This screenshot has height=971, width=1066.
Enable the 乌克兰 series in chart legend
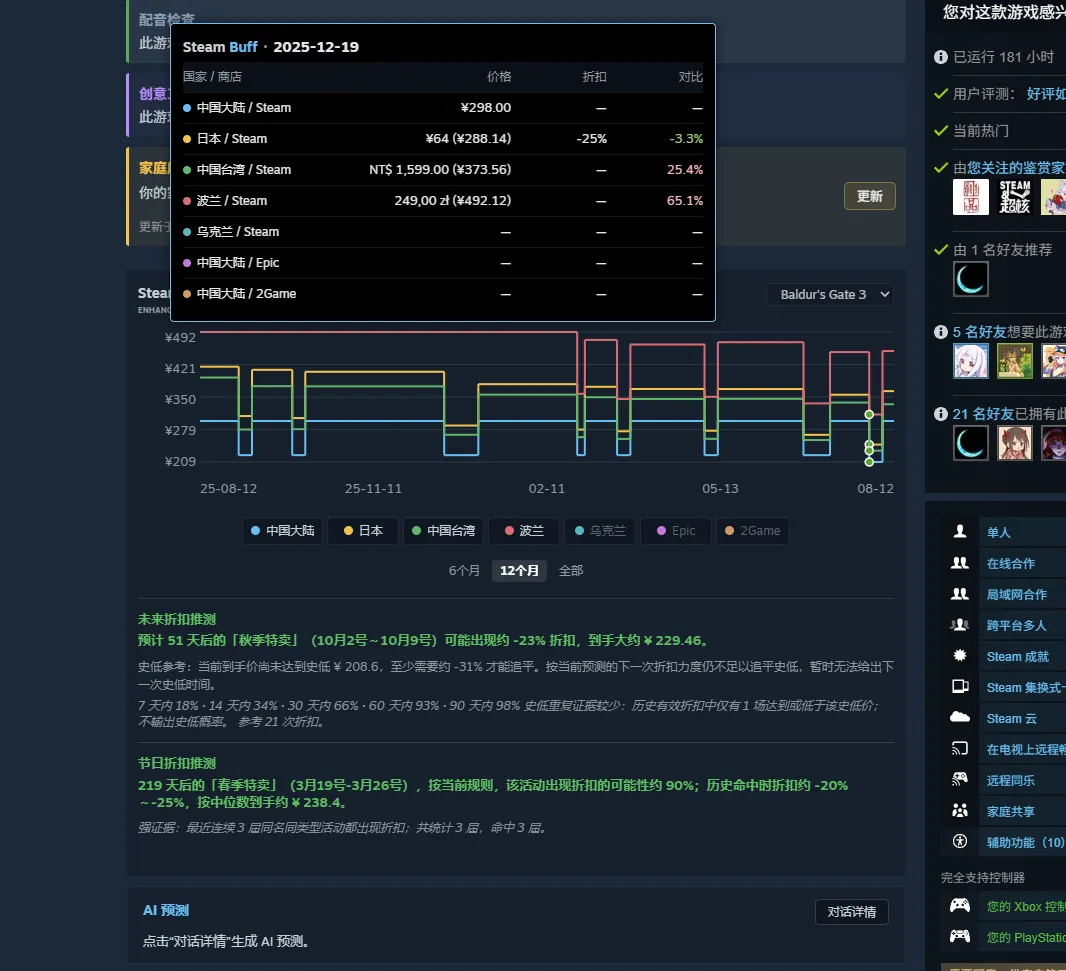click(600, 530)
